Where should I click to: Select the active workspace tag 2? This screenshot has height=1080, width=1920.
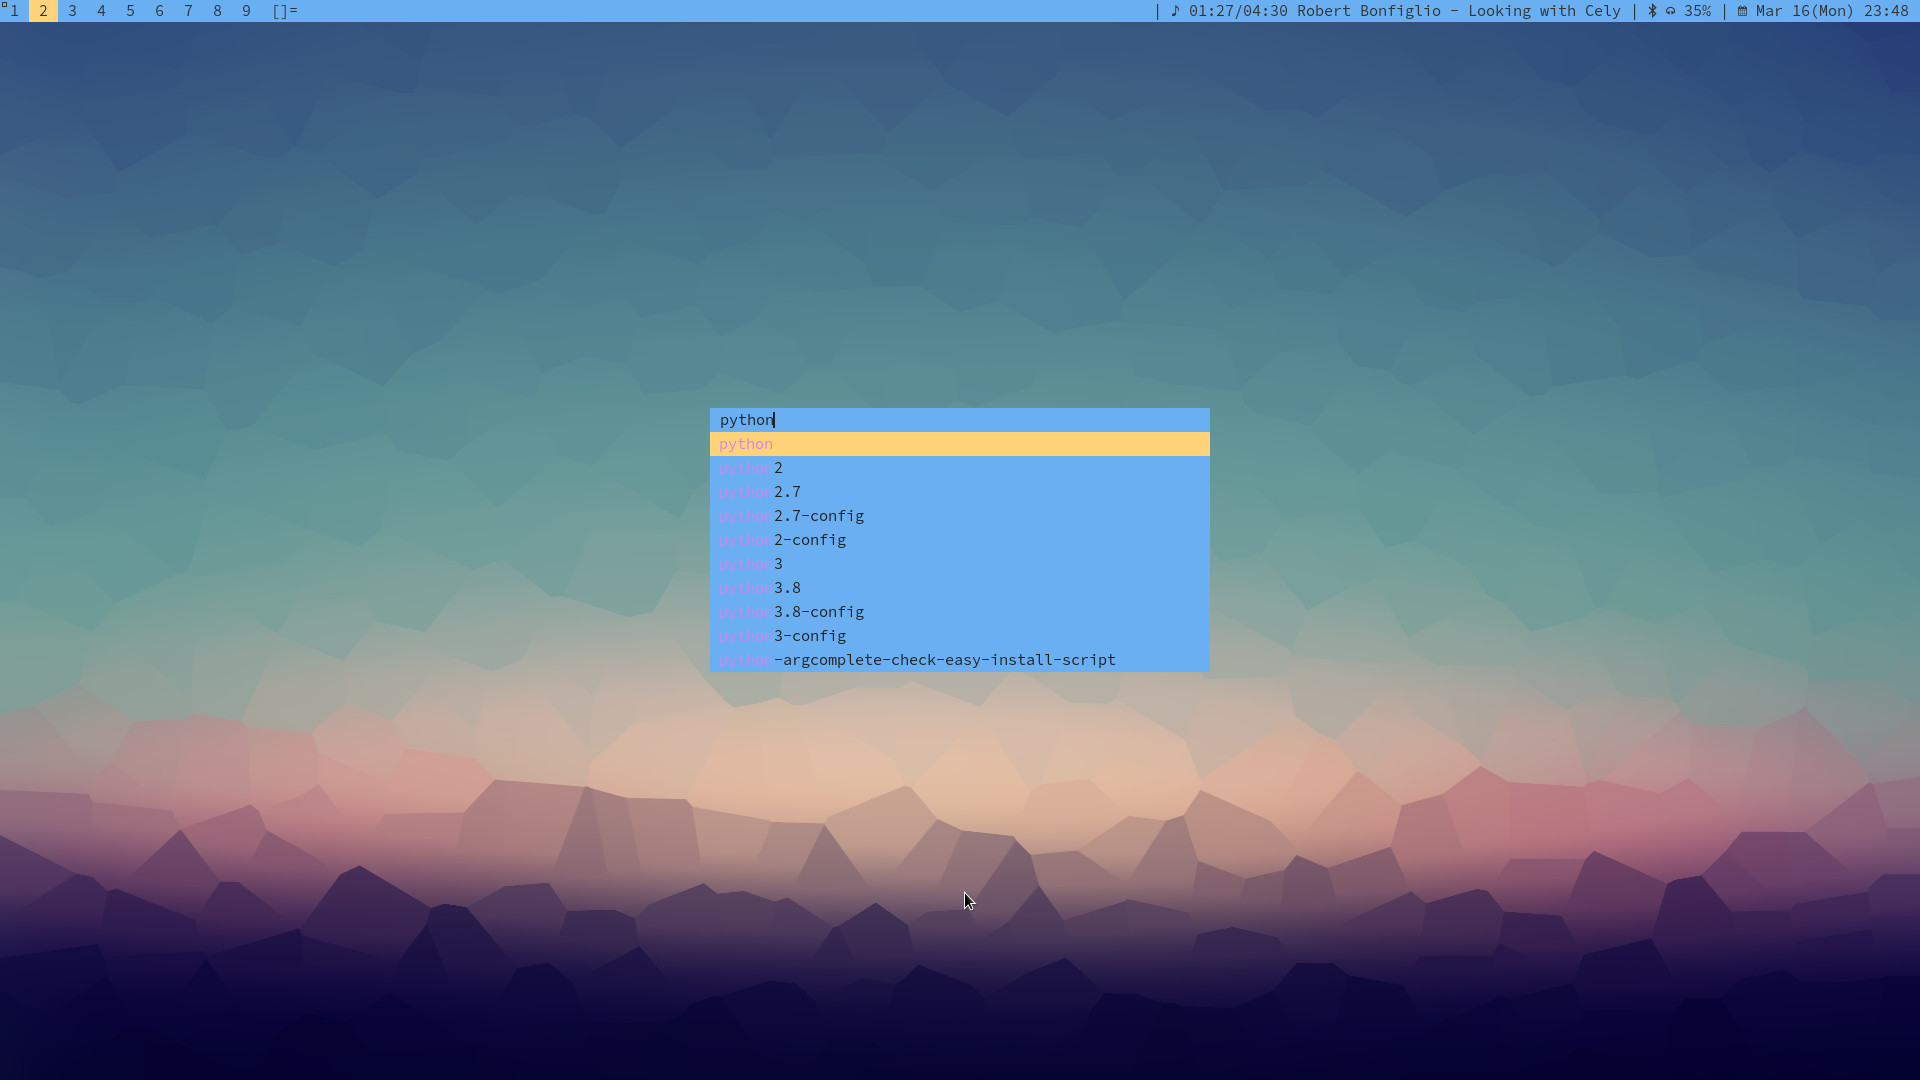tap(43, 11)
